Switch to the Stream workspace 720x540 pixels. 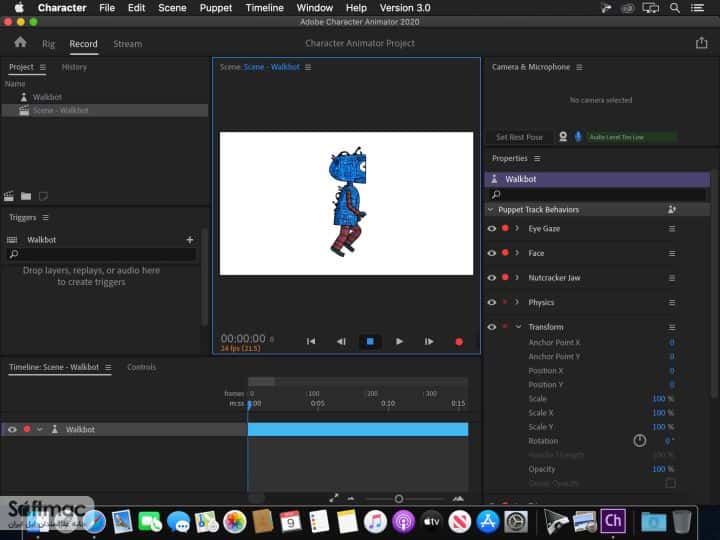(128, 44)
